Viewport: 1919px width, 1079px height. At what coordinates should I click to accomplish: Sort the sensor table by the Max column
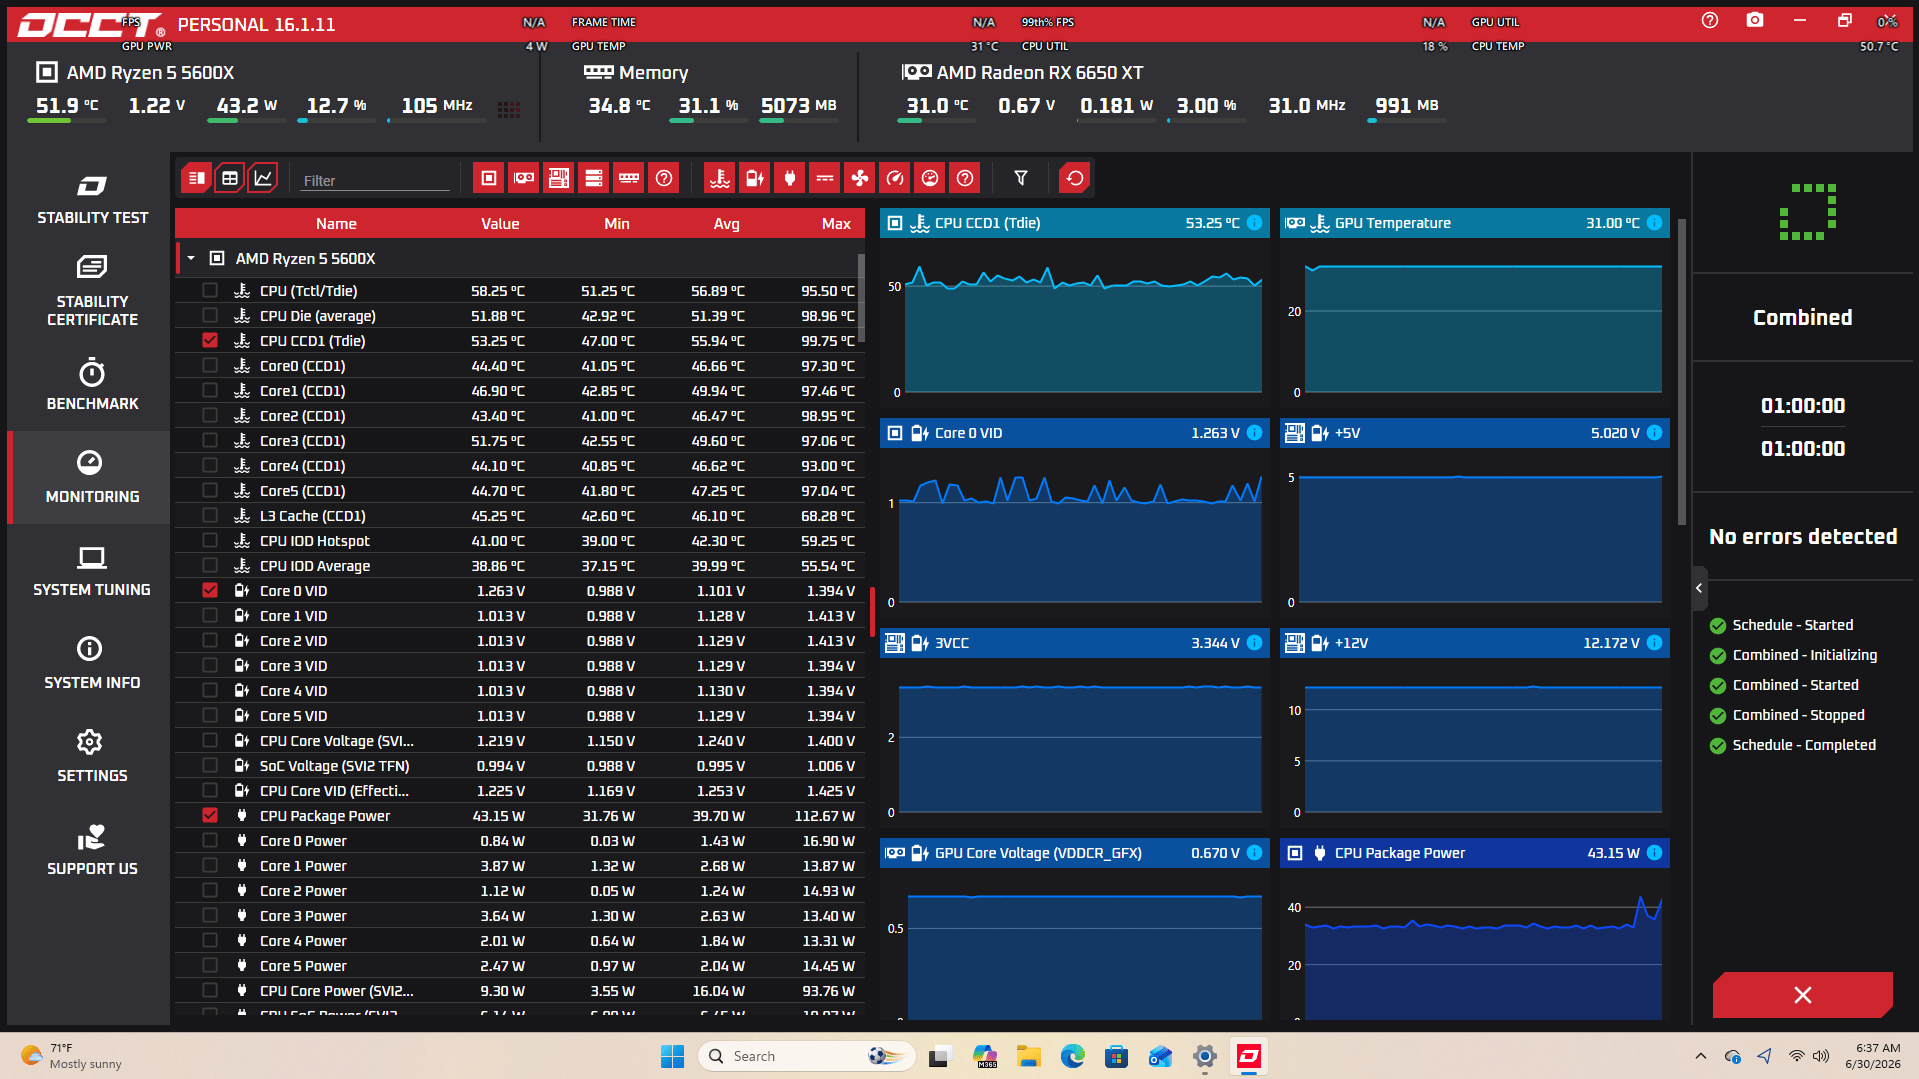[x=836, y=224]
